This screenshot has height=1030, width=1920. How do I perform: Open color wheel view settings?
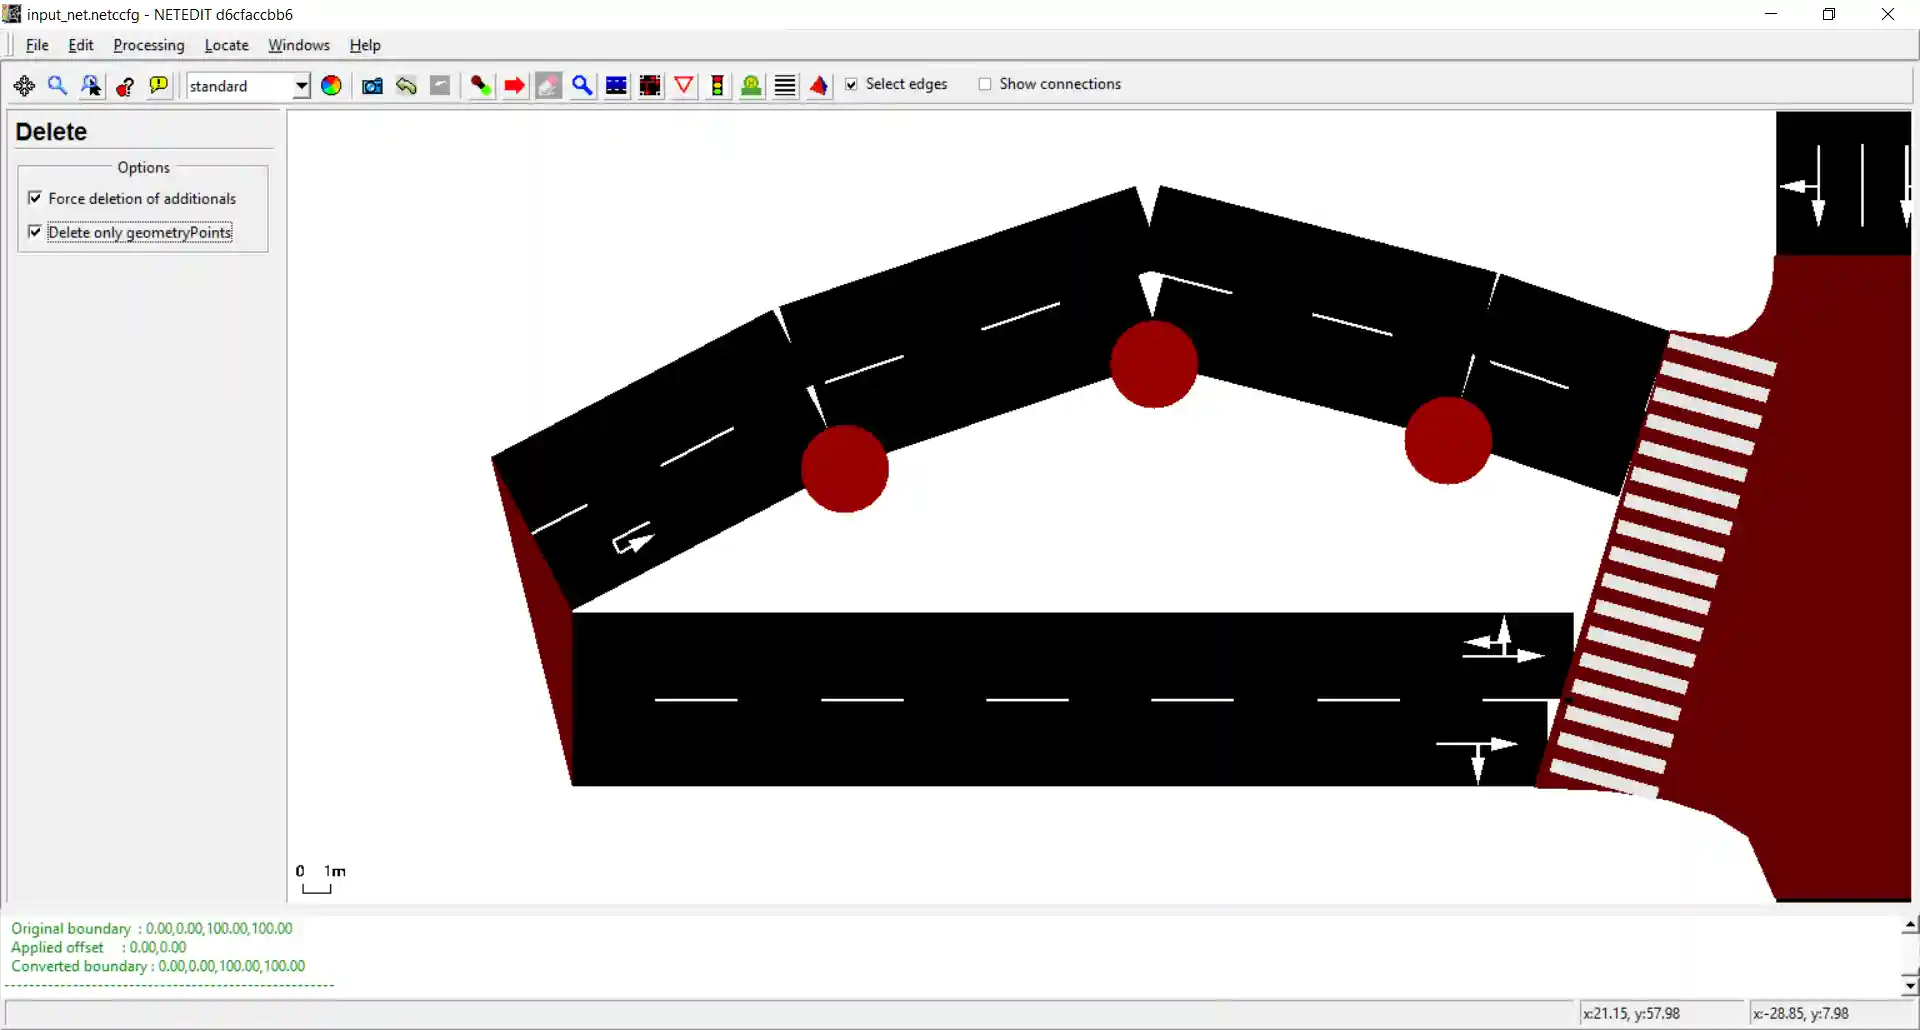331,86
